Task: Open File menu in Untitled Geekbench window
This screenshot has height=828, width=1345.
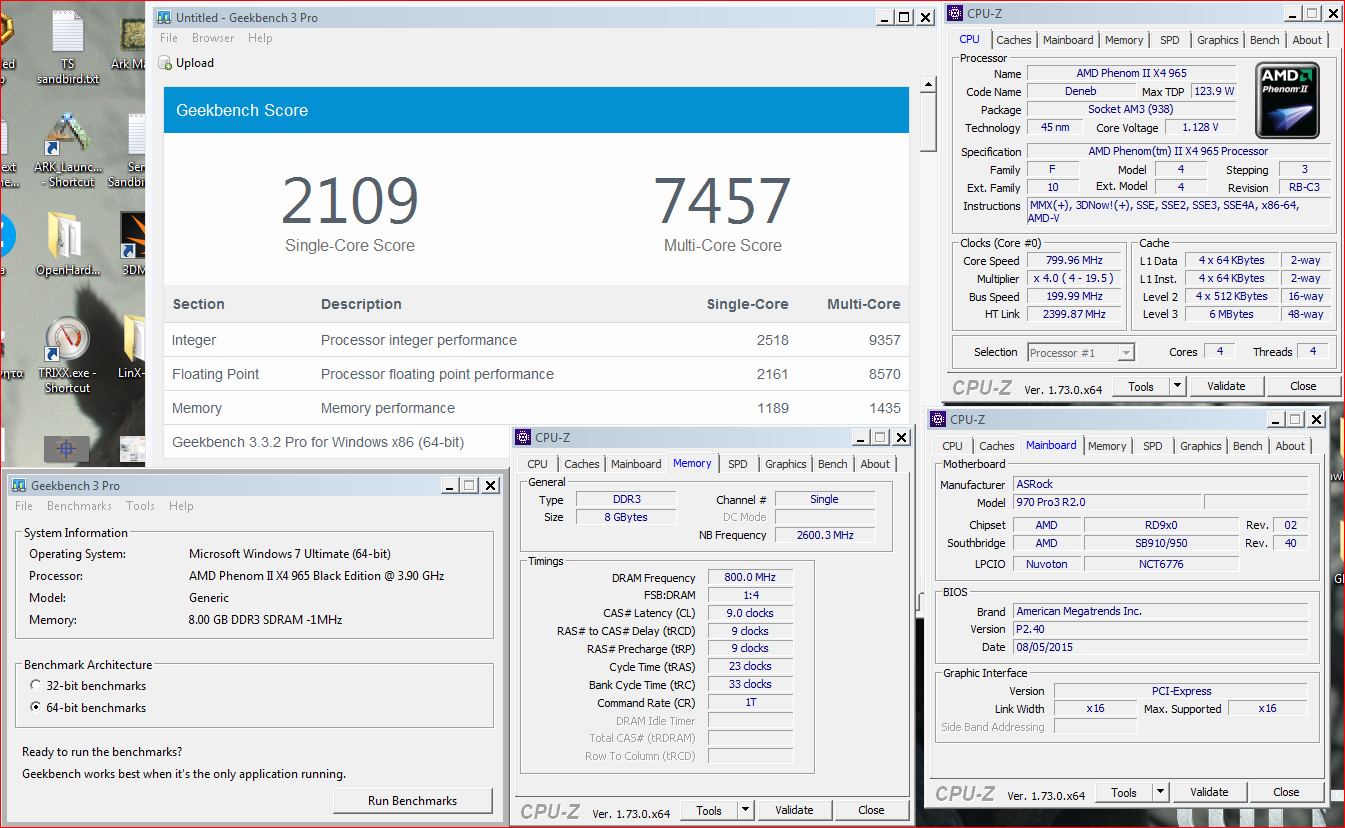Action: coord(169,38)
